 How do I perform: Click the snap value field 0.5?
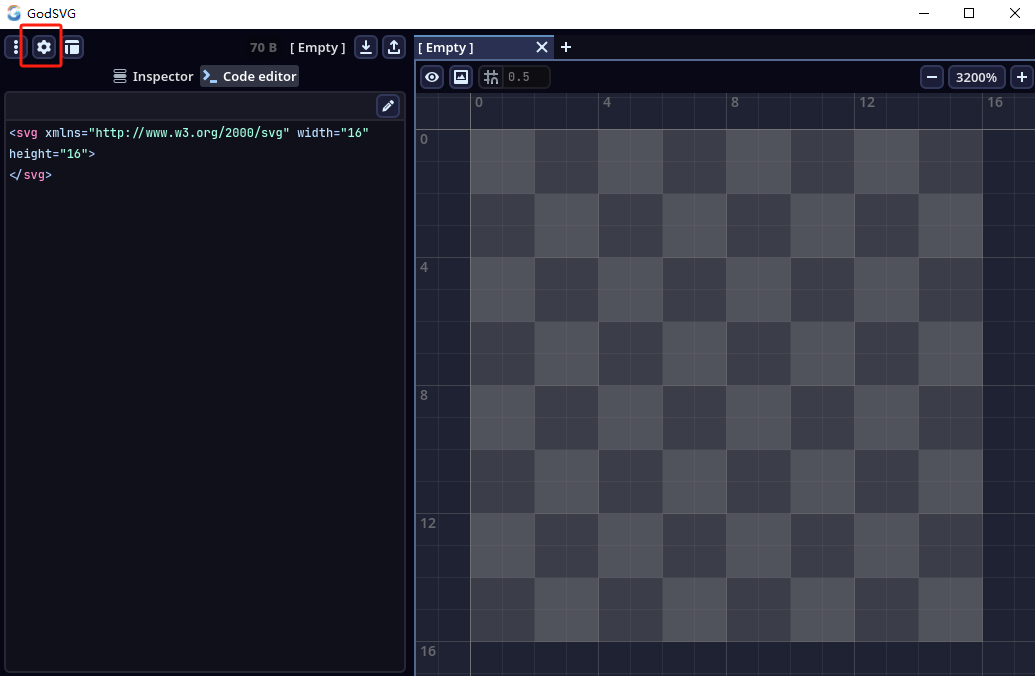point(525,77)
